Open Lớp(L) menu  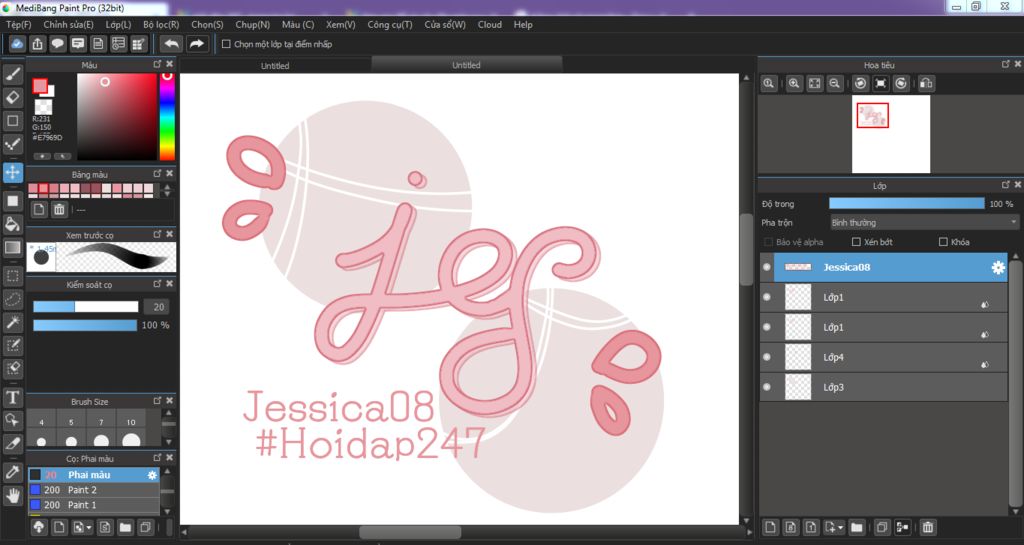(x=118, y=25)
